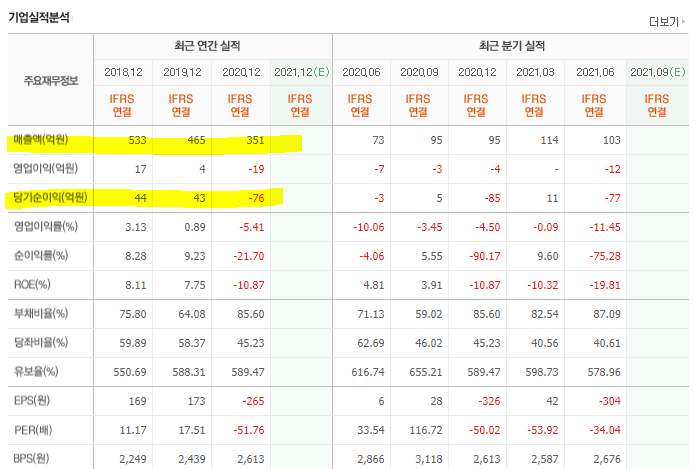698x469 pixels.
Task: Click the 465 revenue value
Action: click(x=196, y=140)
